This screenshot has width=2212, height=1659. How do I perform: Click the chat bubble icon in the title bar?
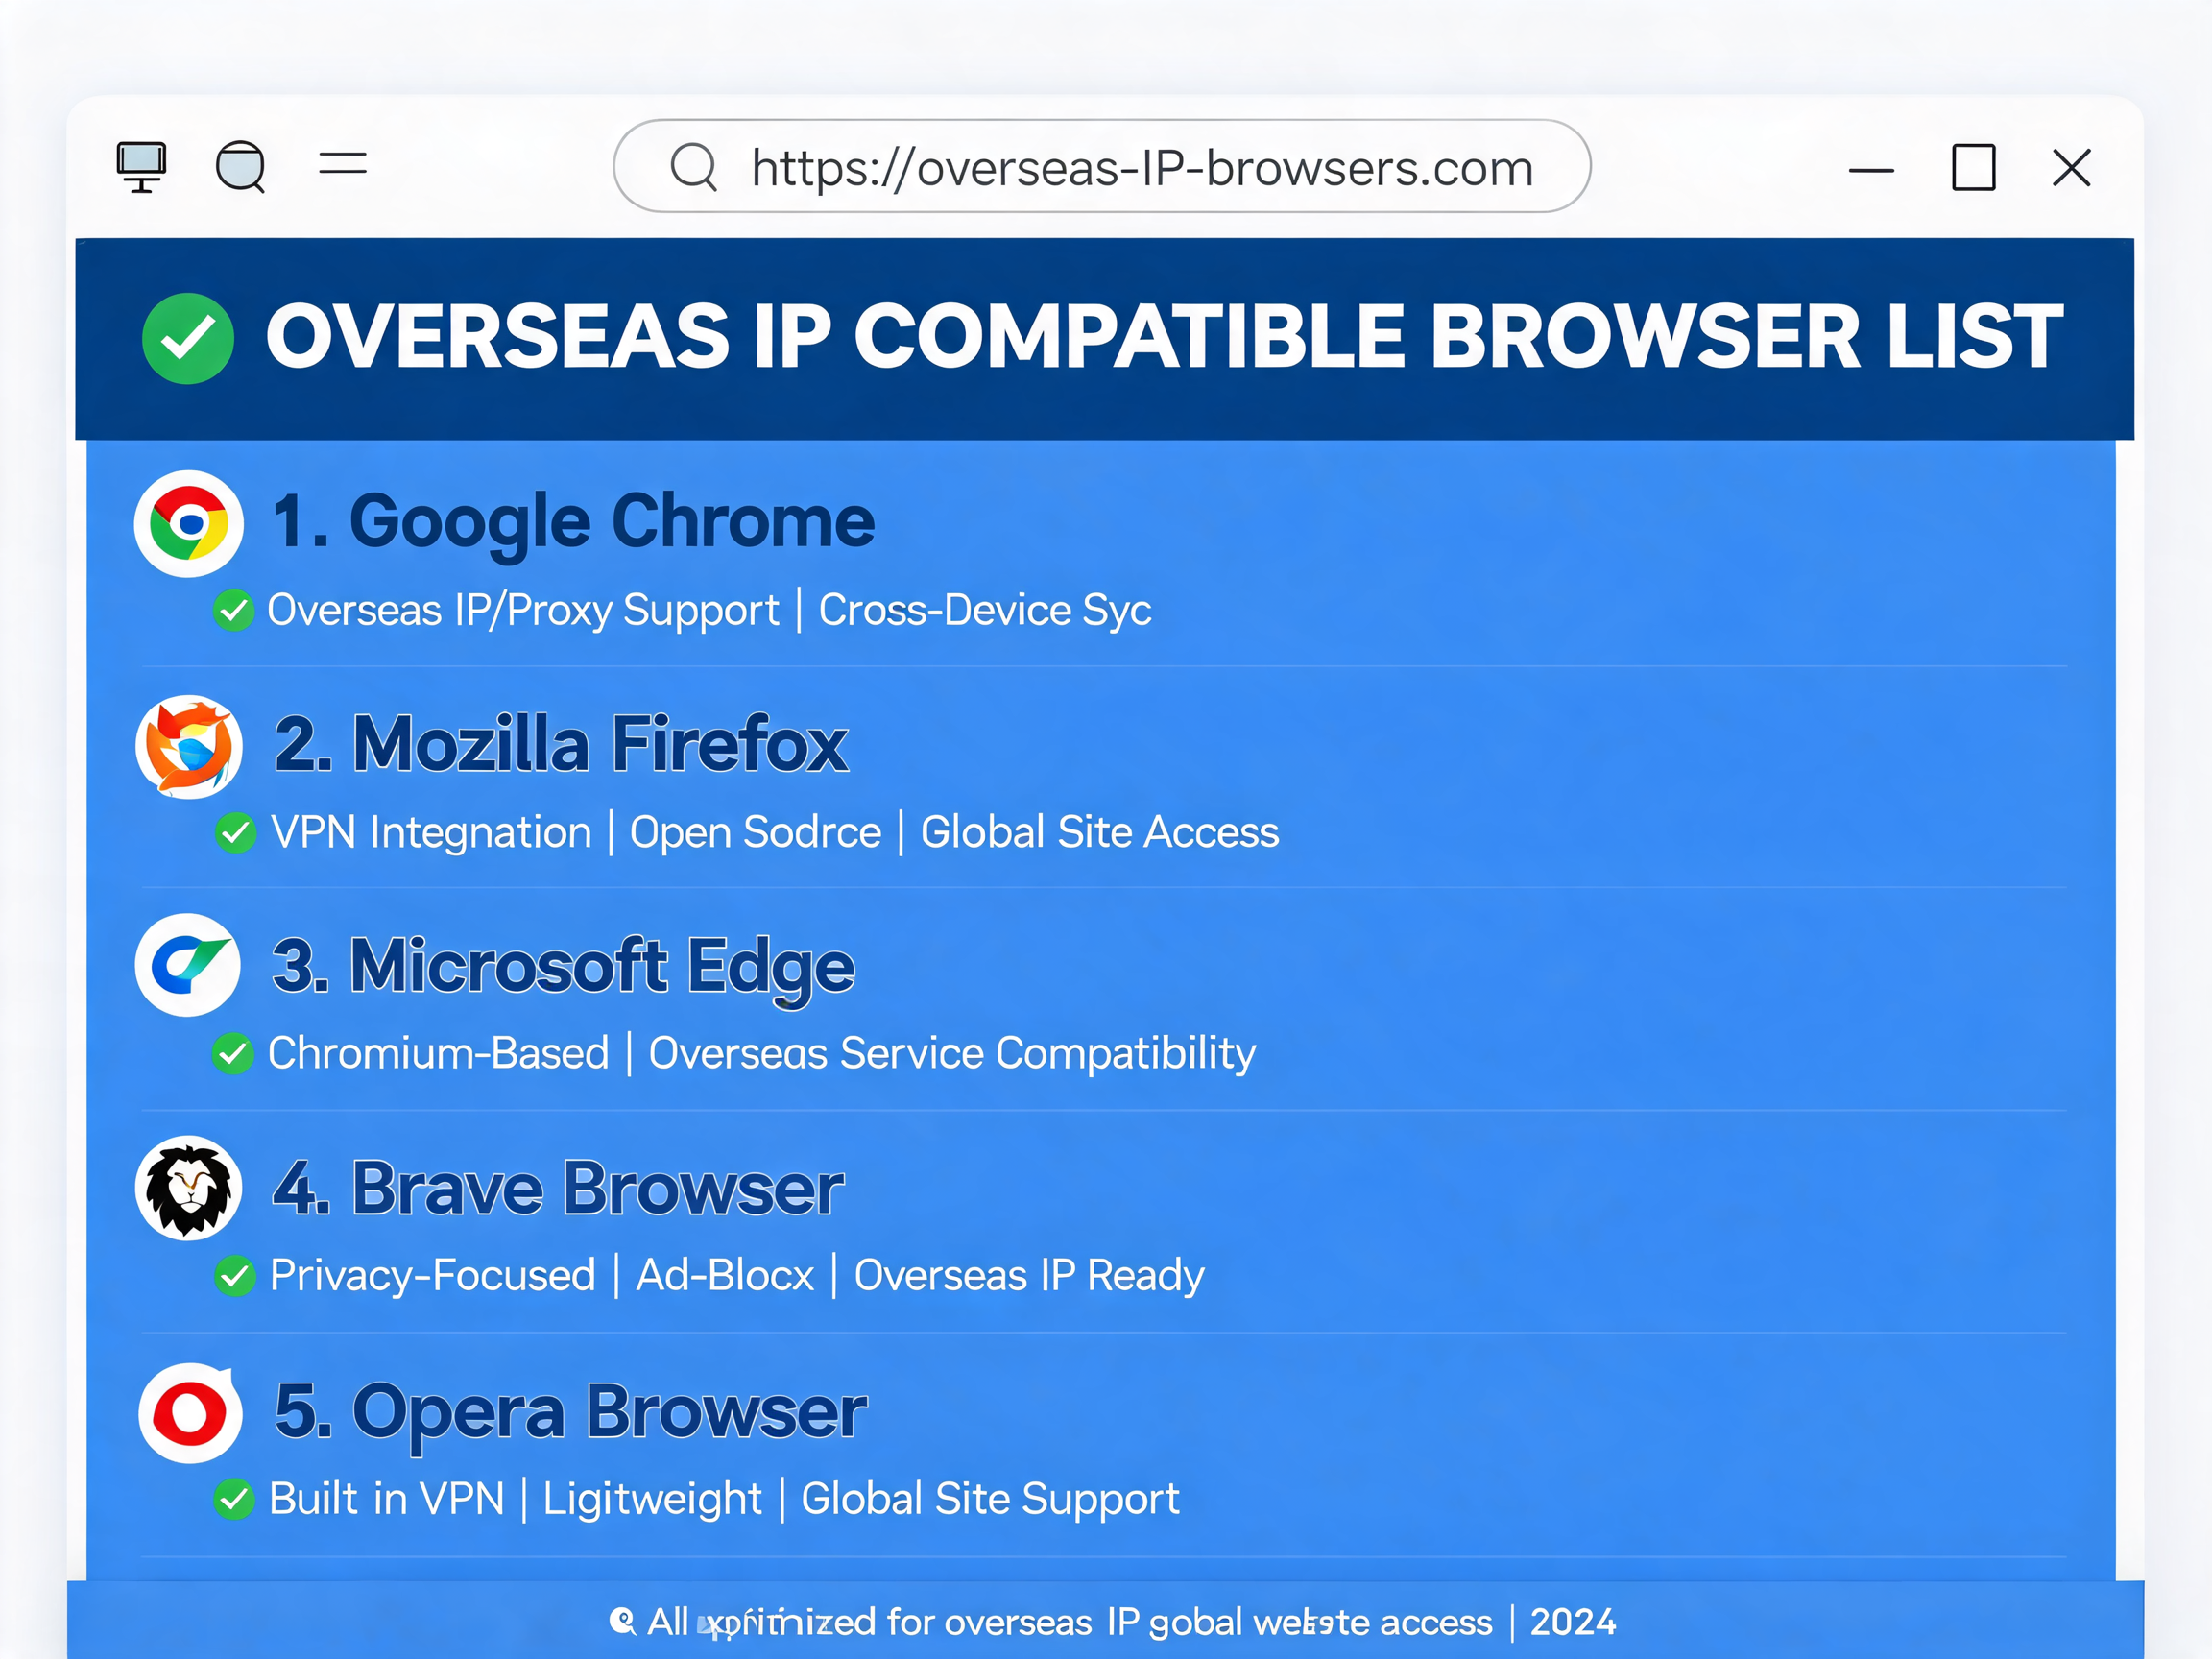241,166
